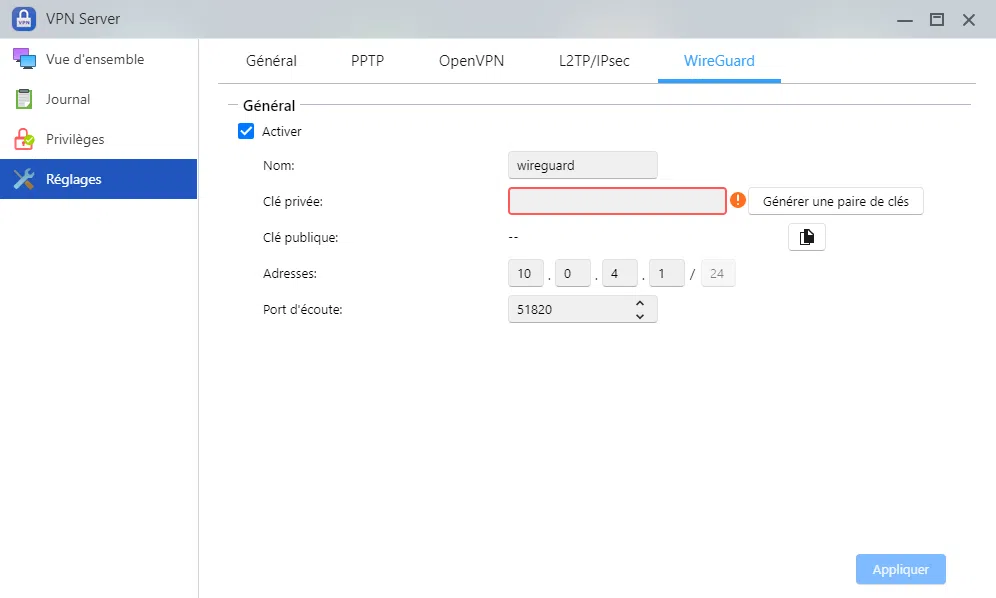Edit the third address octet 4
The image size is (996, 598).
tap(620, 273)
